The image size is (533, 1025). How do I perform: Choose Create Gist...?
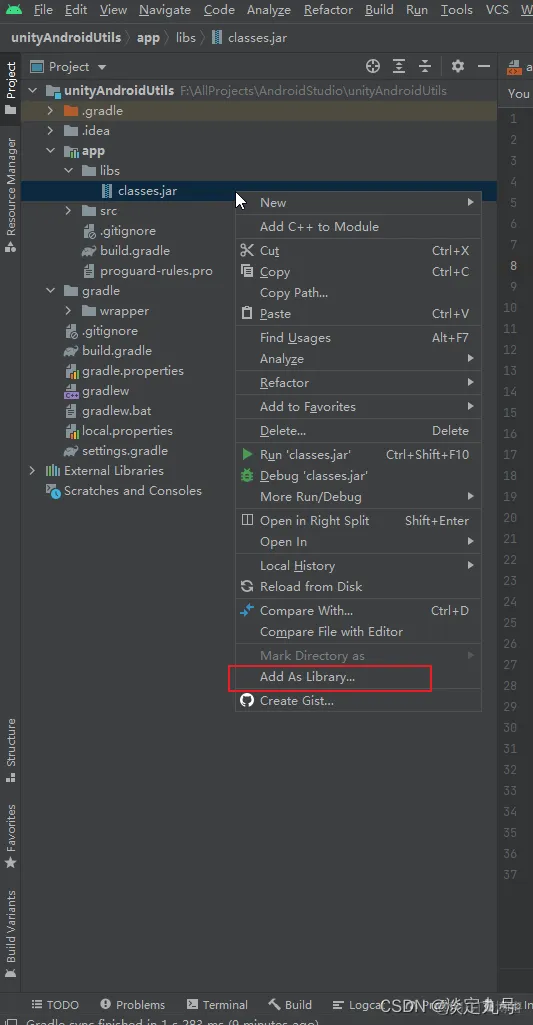(358, 701)
